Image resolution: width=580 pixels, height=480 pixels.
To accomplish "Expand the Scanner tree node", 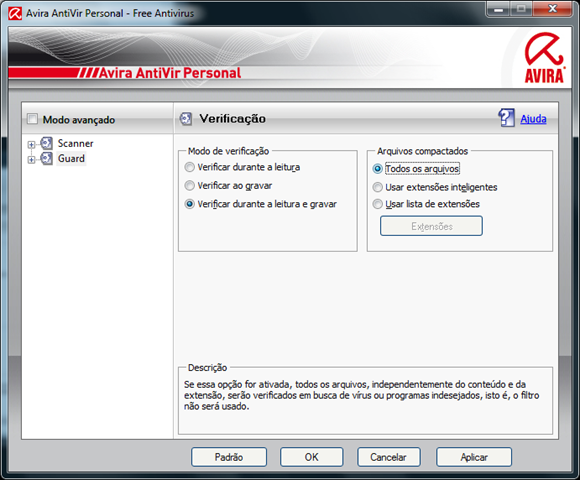I will [31, 145].
